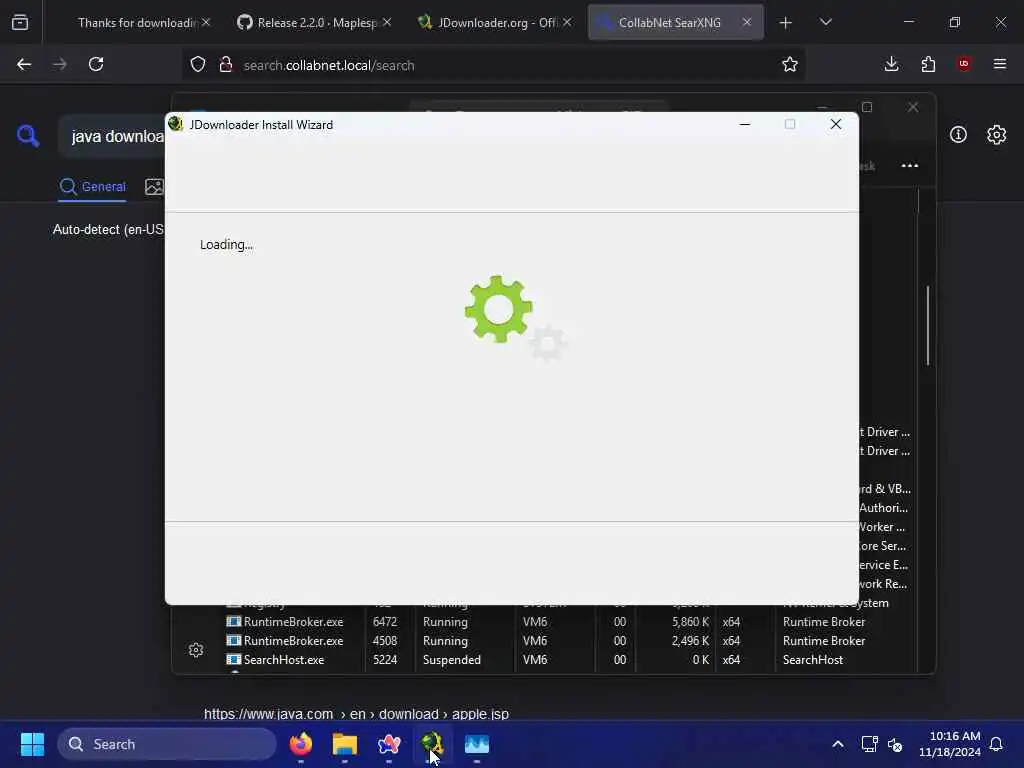Switch to 'Thanks for downloading' tab

136,23
